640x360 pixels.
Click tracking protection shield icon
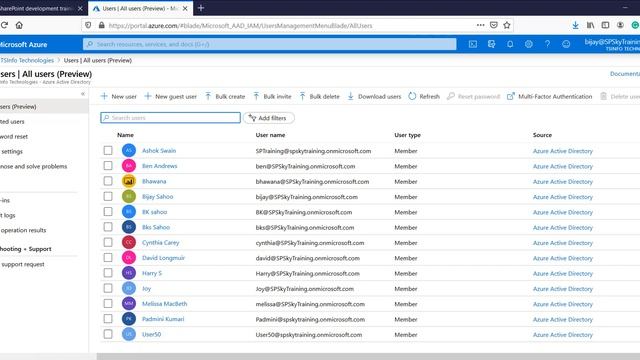[88, 25]
